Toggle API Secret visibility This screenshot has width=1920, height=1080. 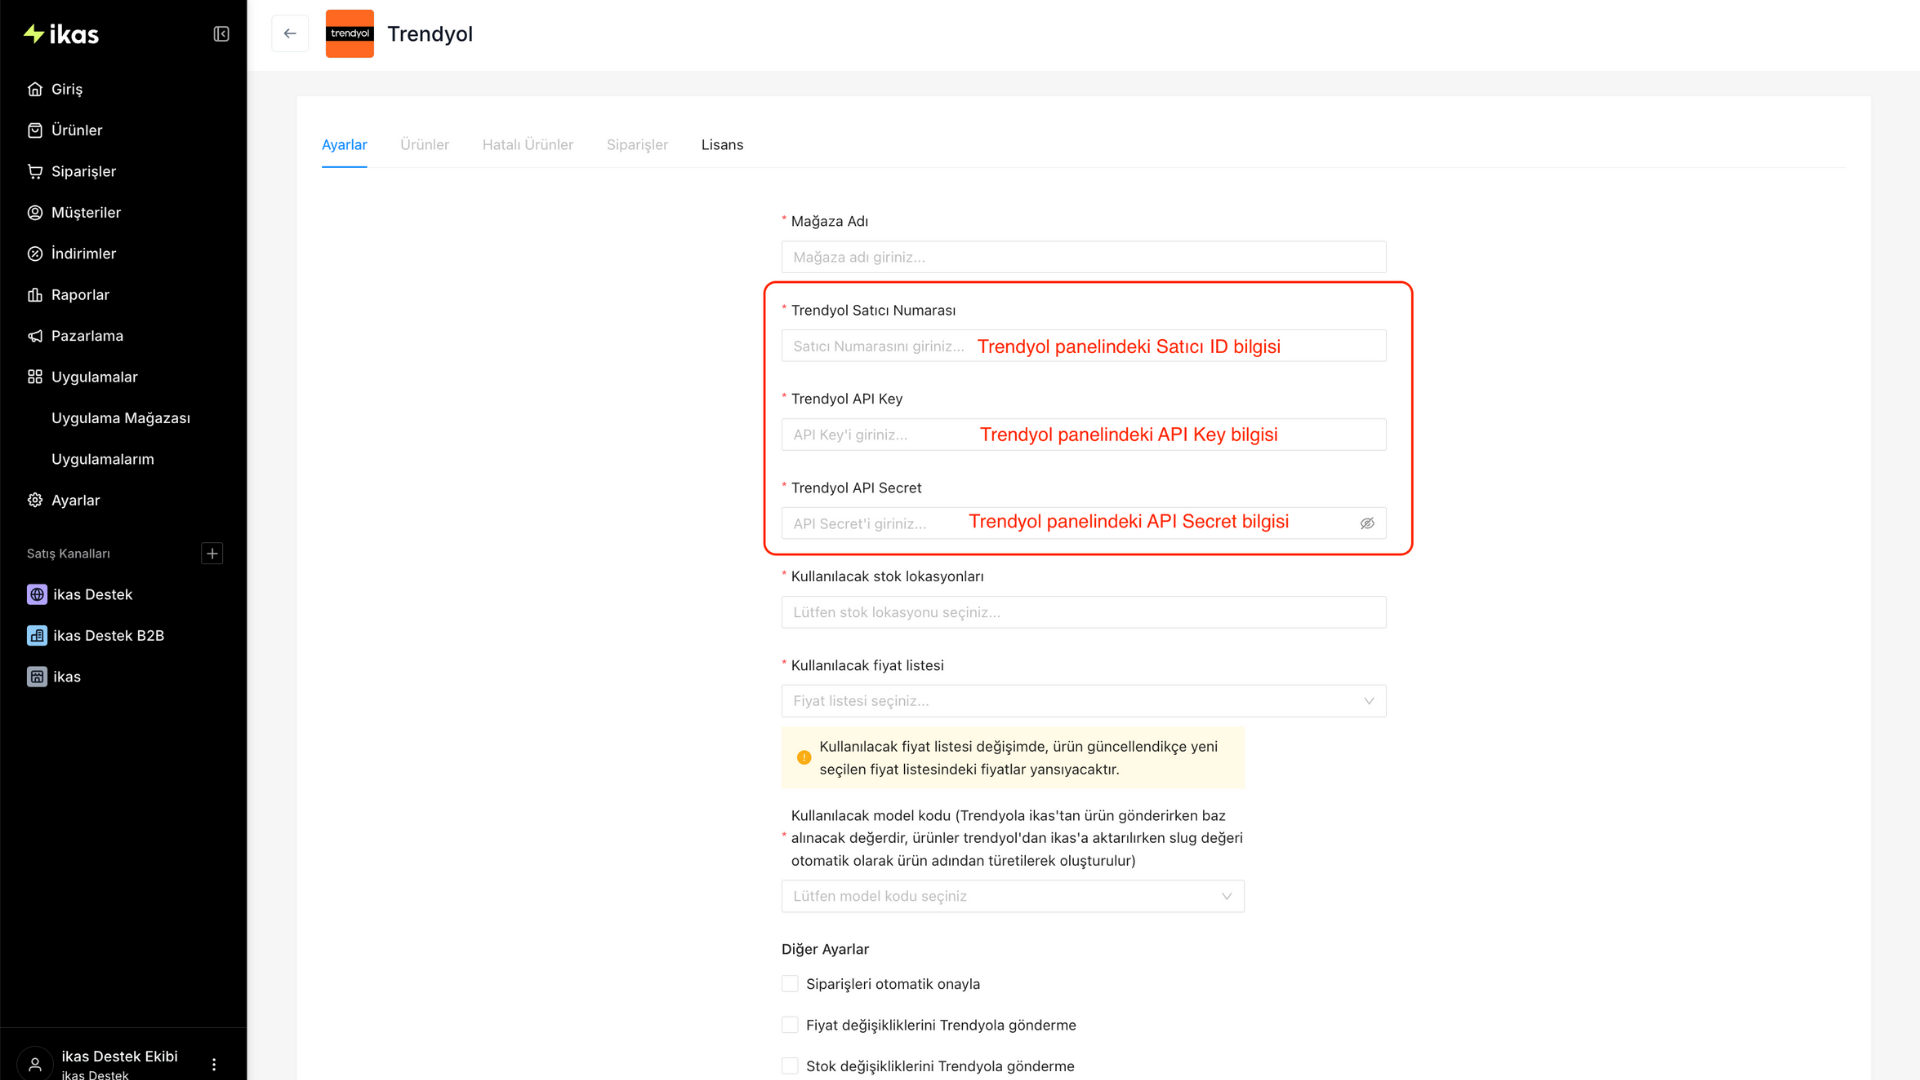click(x=1367, y=524)
